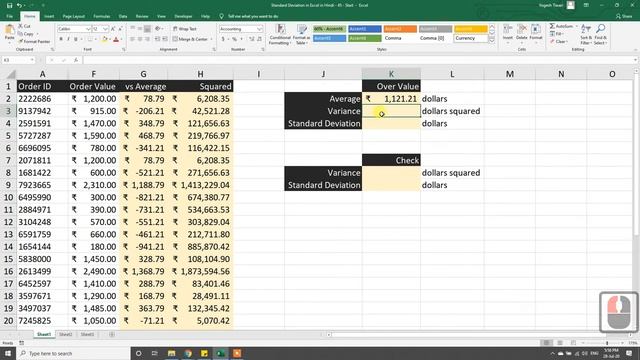Click the Windows Start button
This screenshot has width=640, height=360.
tap(8, 353)
